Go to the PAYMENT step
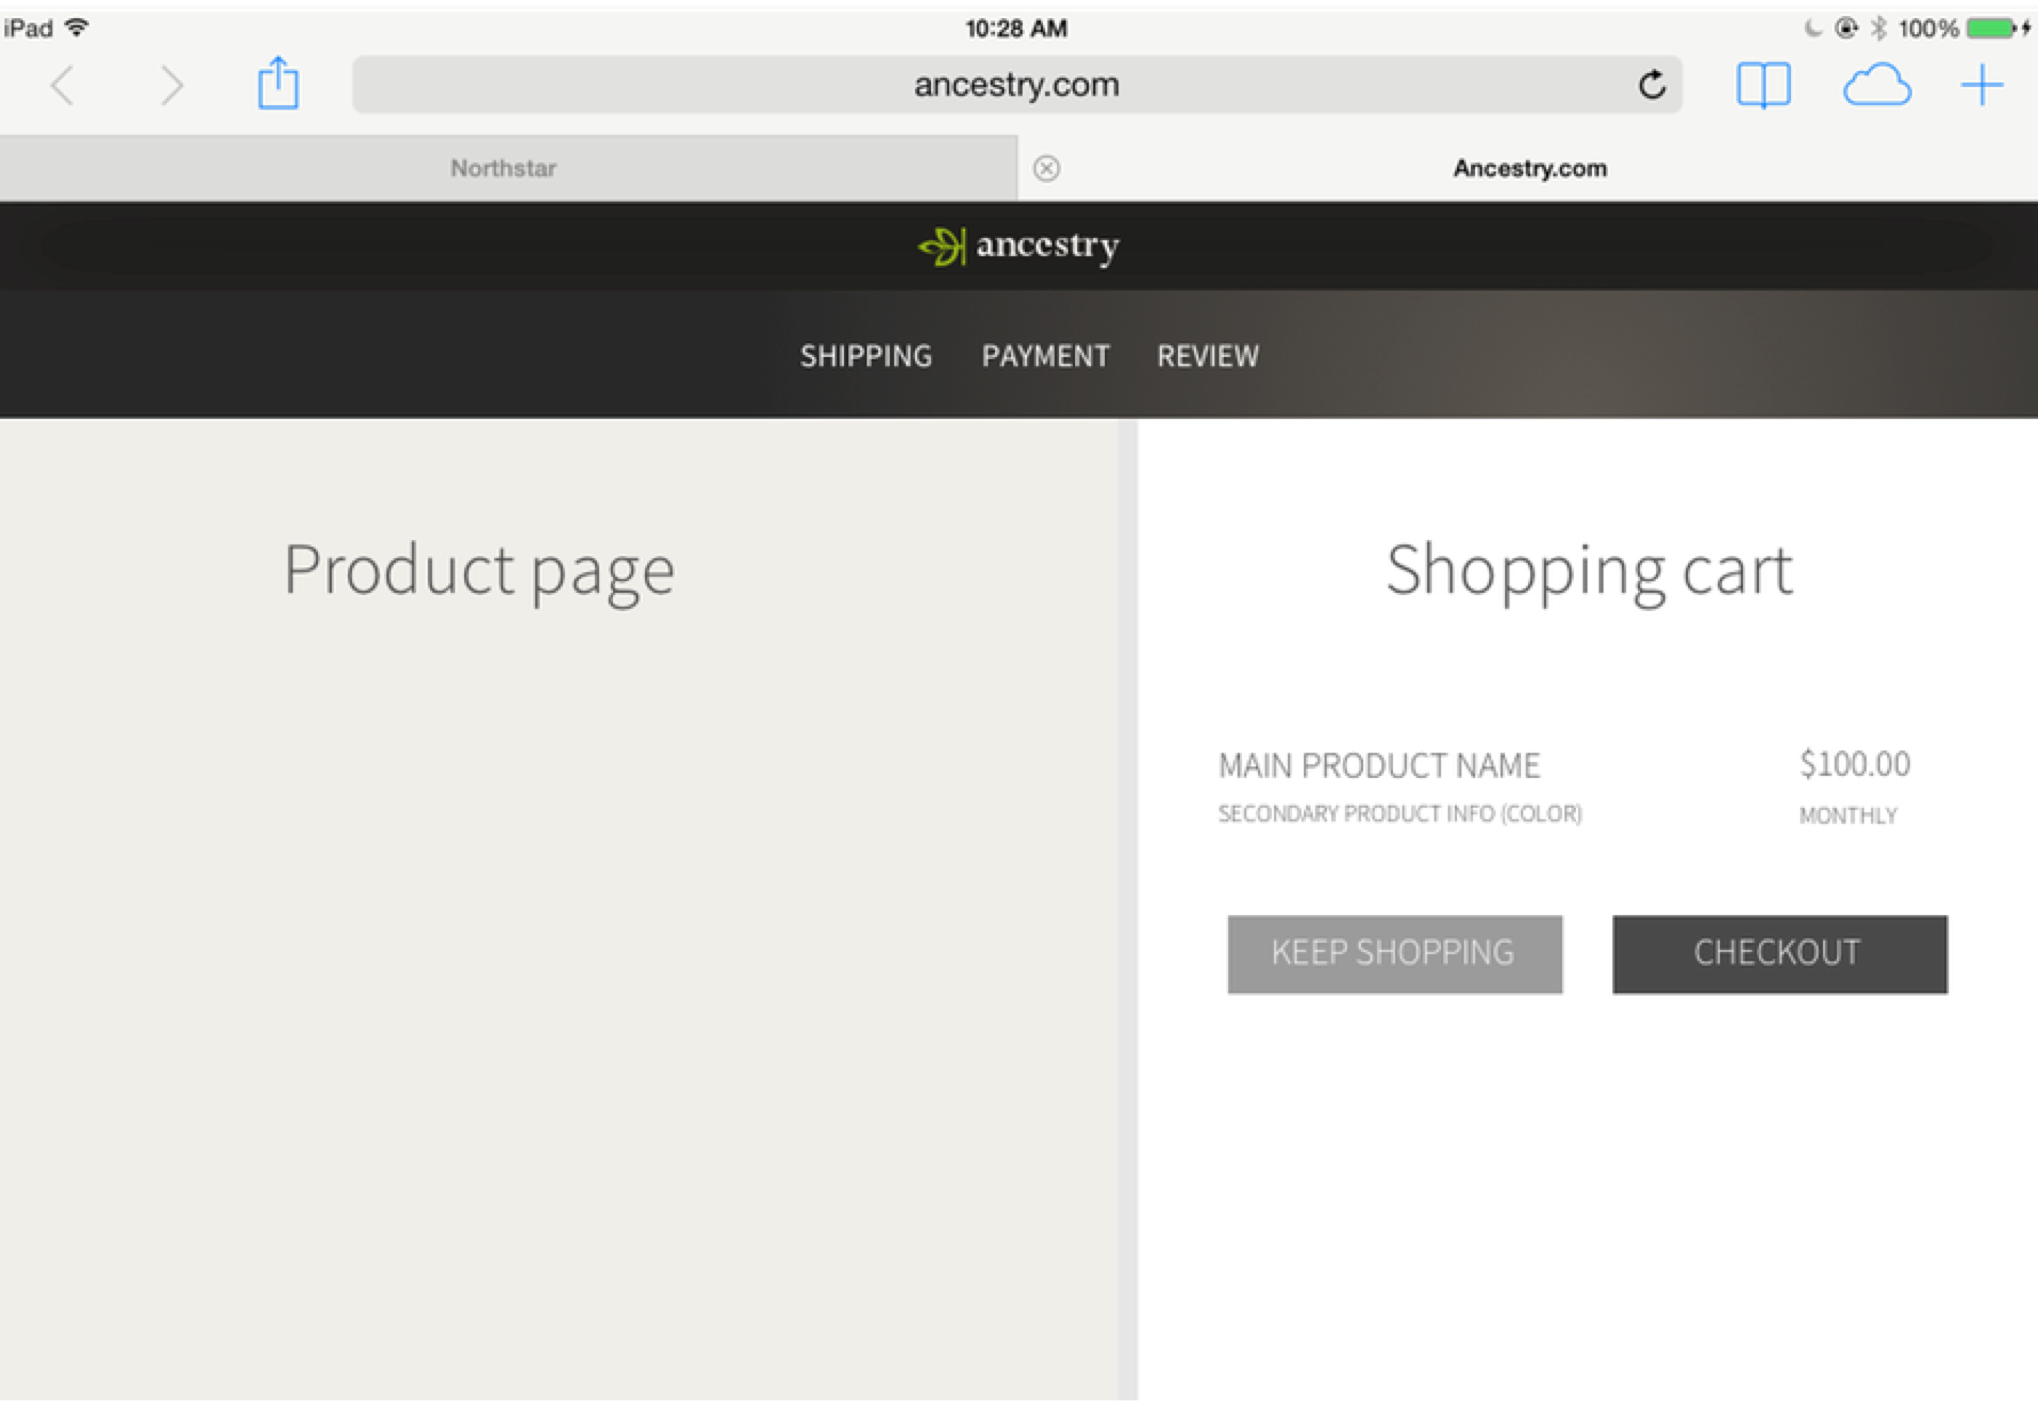The image size is (2038, 1402). (1045, 356)
